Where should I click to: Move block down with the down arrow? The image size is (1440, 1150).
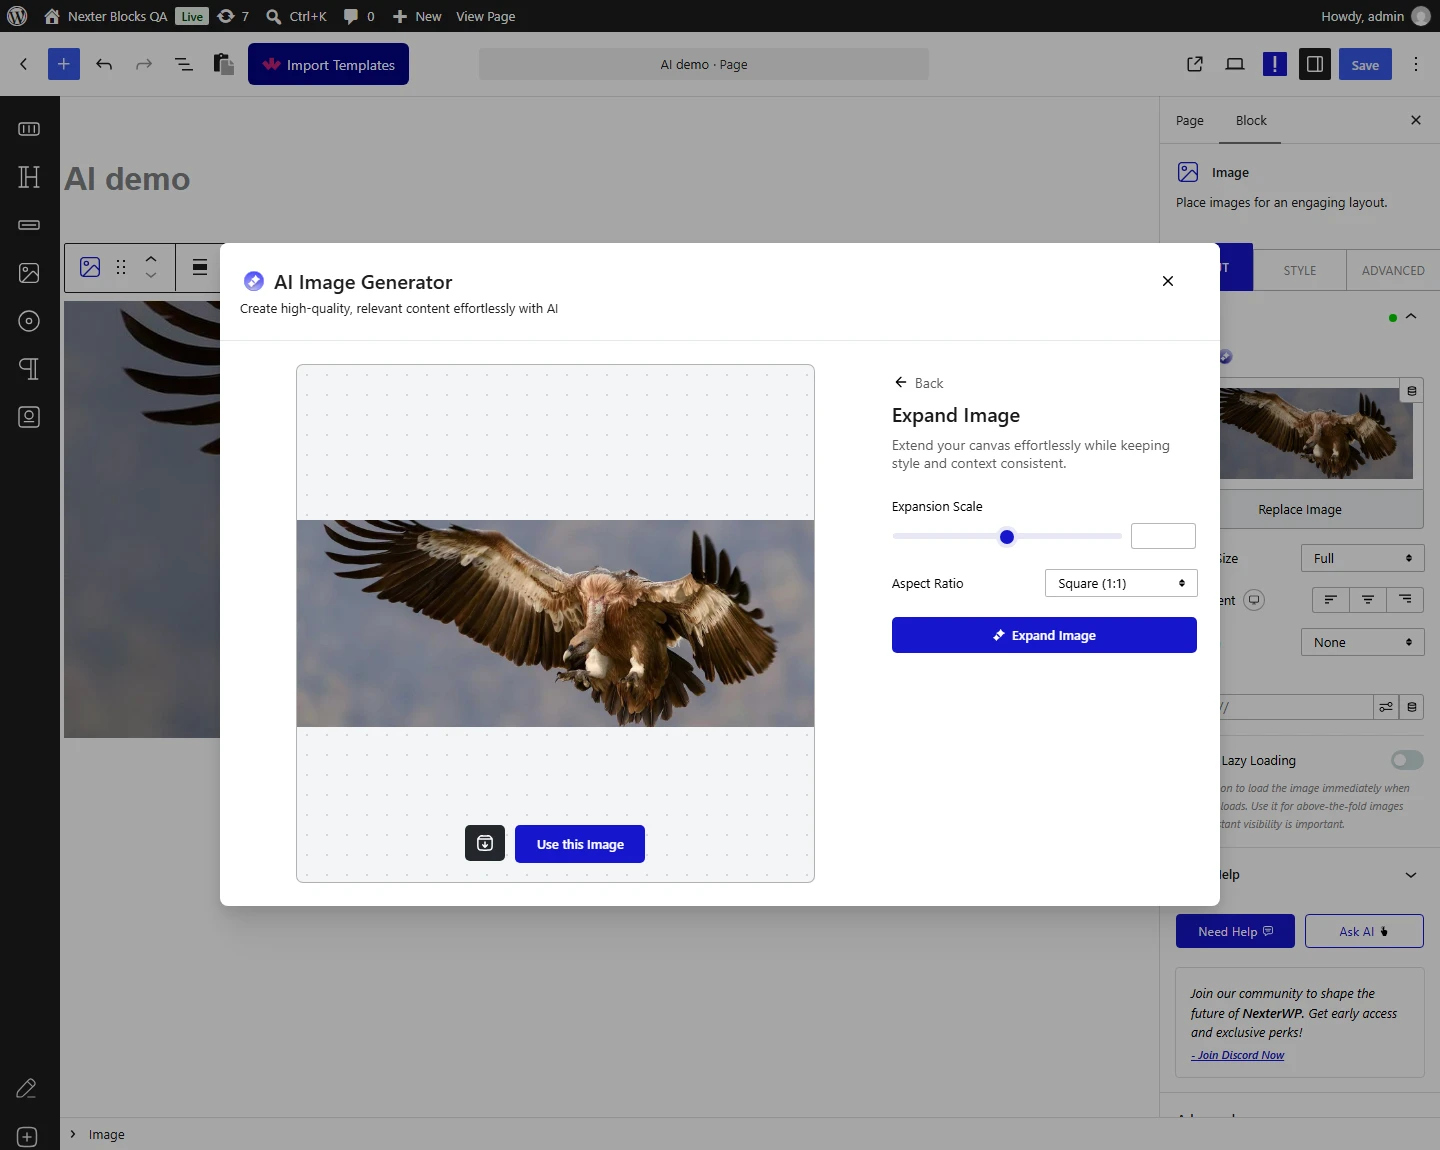[151, 275]
